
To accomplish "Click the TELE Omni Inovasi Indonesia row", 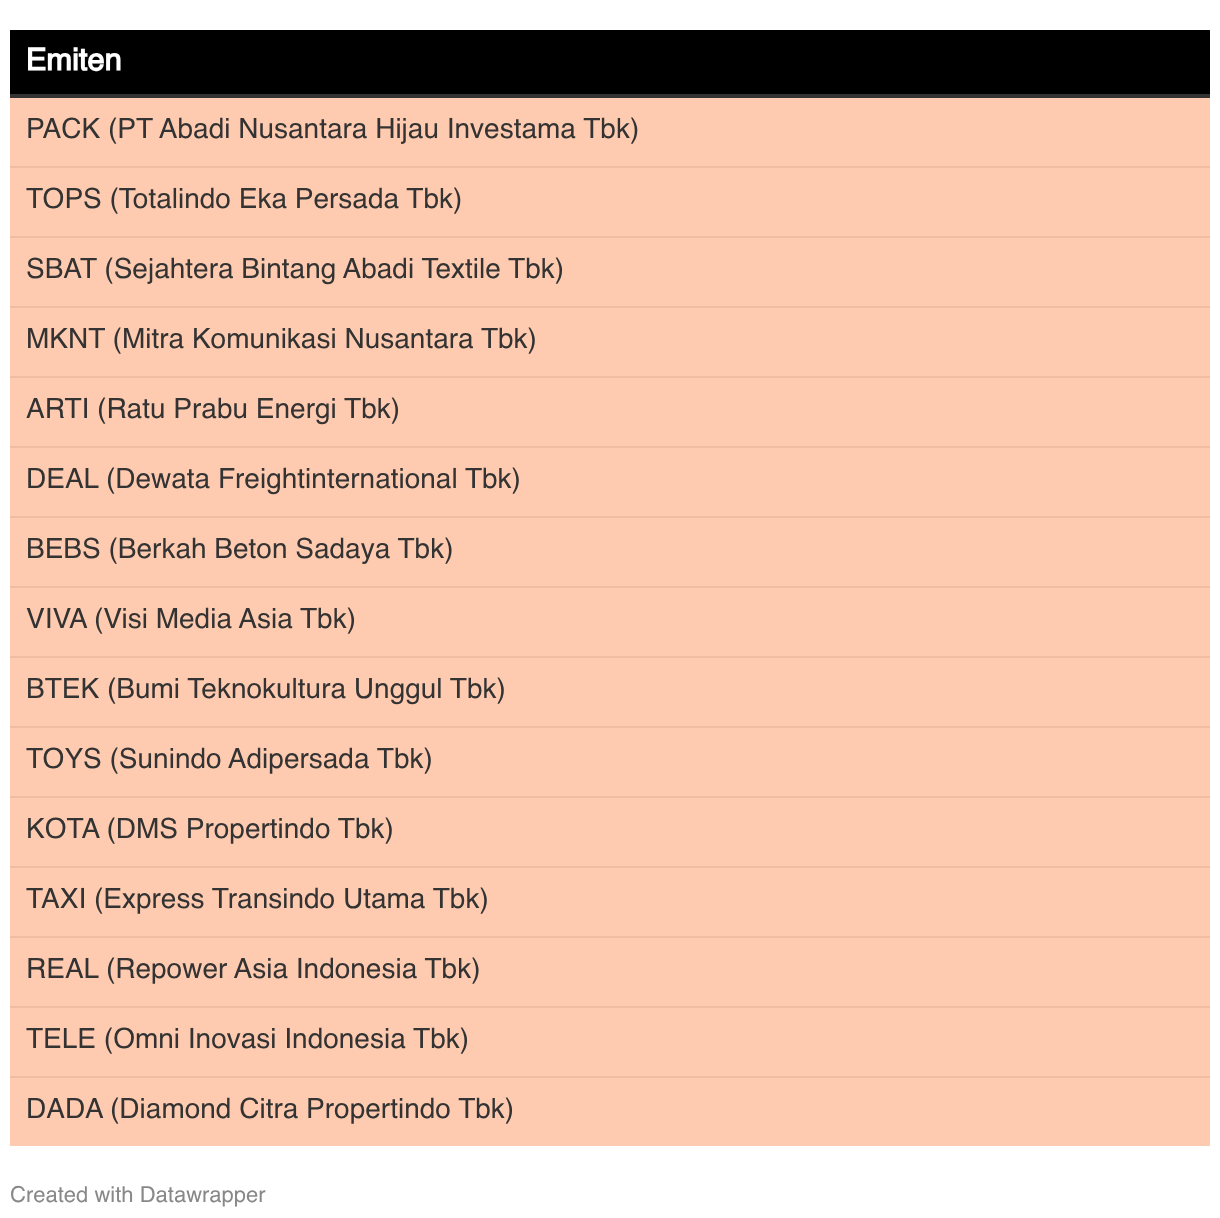I will point(247,1039).
